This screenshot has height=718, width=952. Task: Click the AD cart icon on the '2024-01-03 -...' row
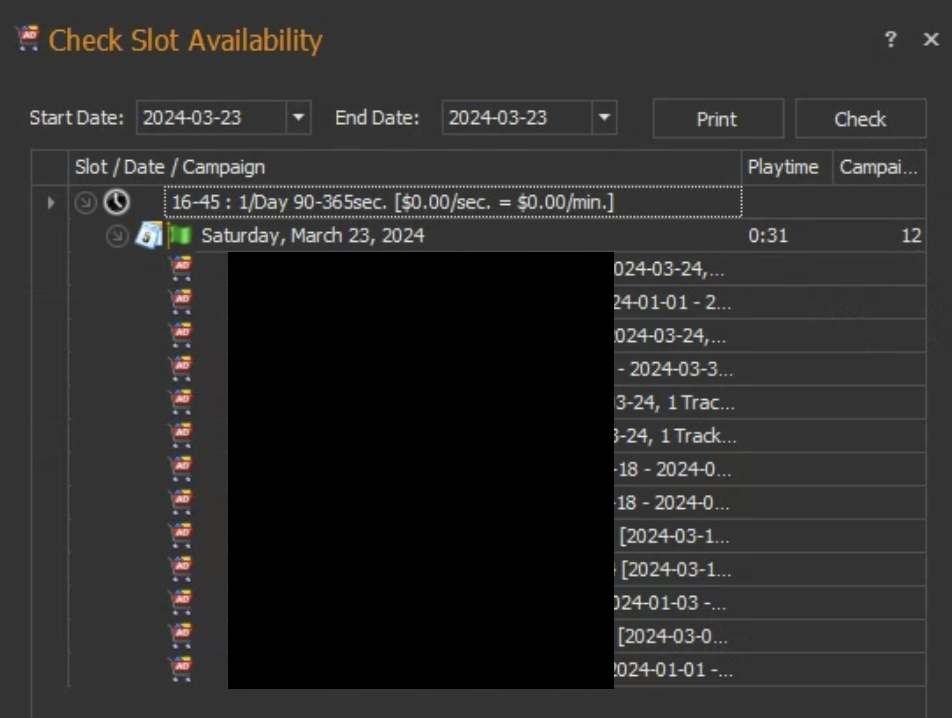point(181,602)
